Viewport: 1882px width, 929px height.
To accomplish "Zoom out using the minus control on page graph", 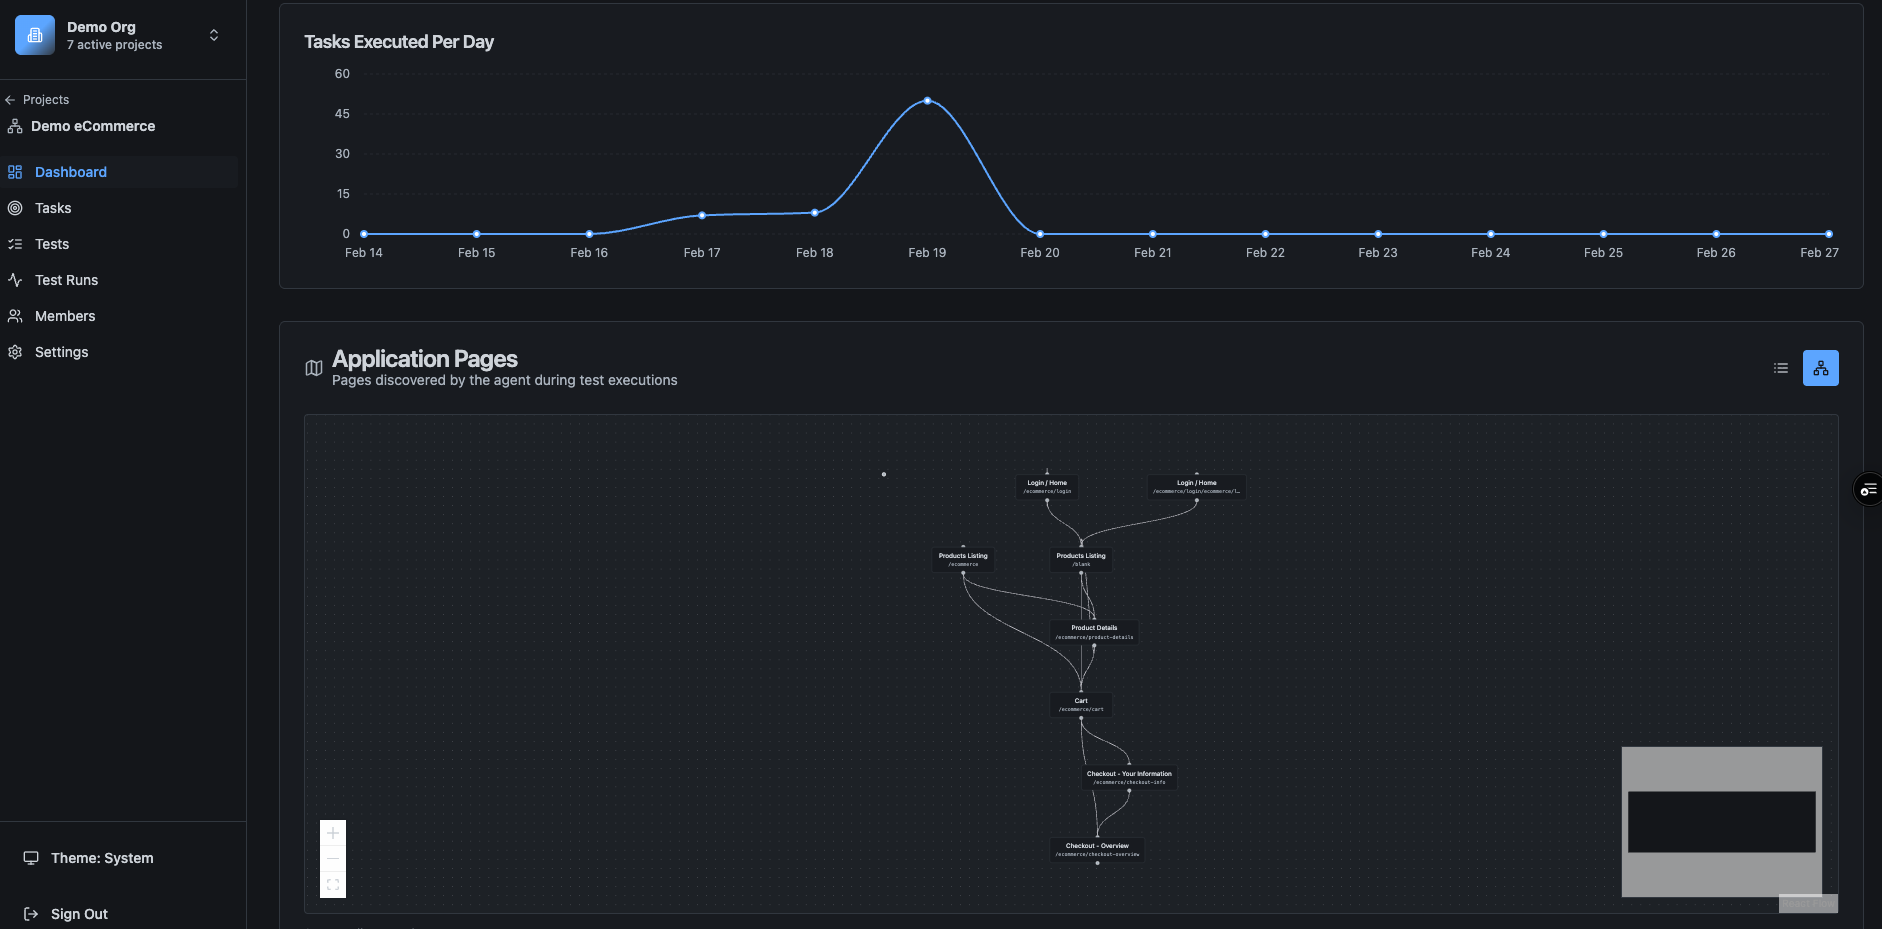I will tap(333, 858).
